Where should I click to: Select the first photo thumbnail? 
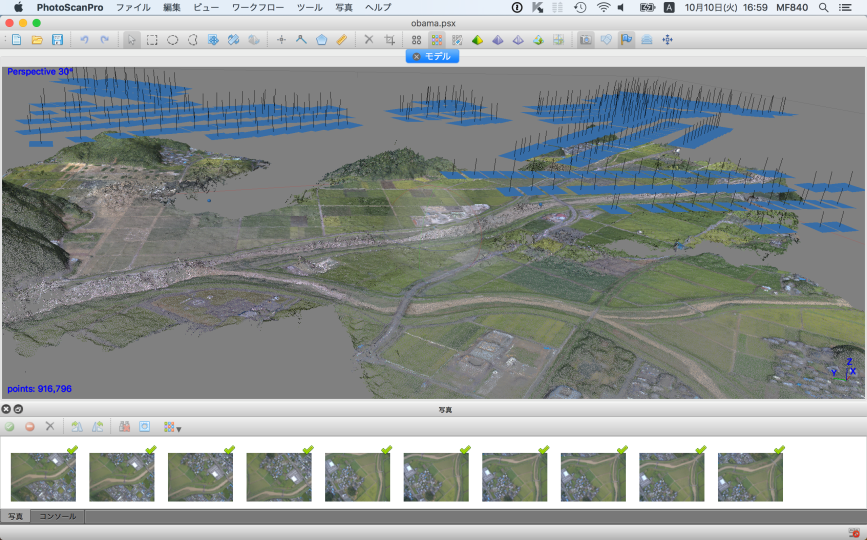tap(43, 476)
